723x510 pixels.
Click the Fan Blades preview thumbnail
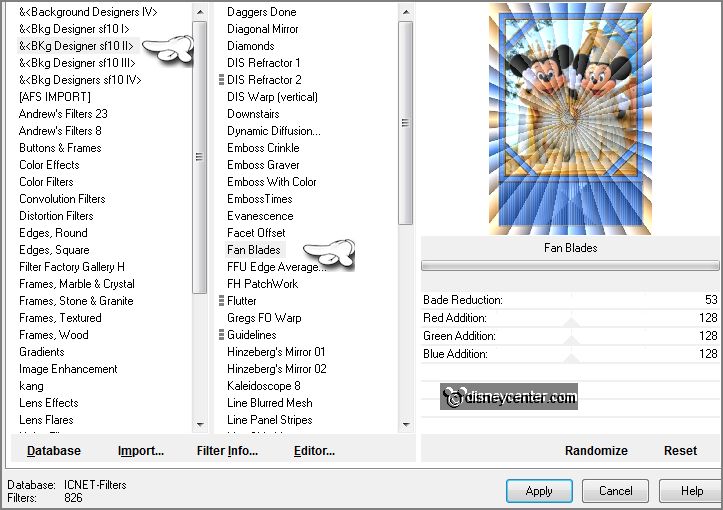pyautogui.click(x=570, y=119)
